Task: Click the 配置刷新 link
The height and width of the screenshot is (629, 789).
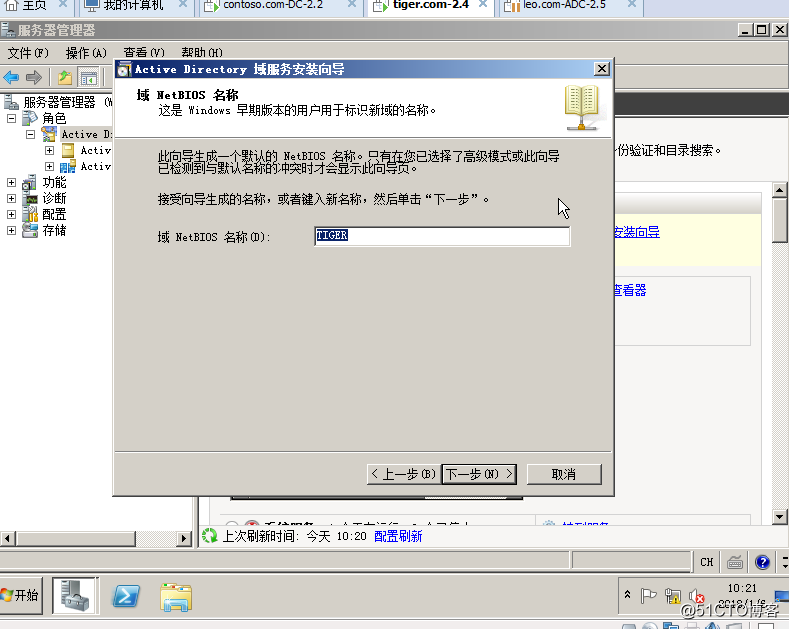Action: pos(398,536)
